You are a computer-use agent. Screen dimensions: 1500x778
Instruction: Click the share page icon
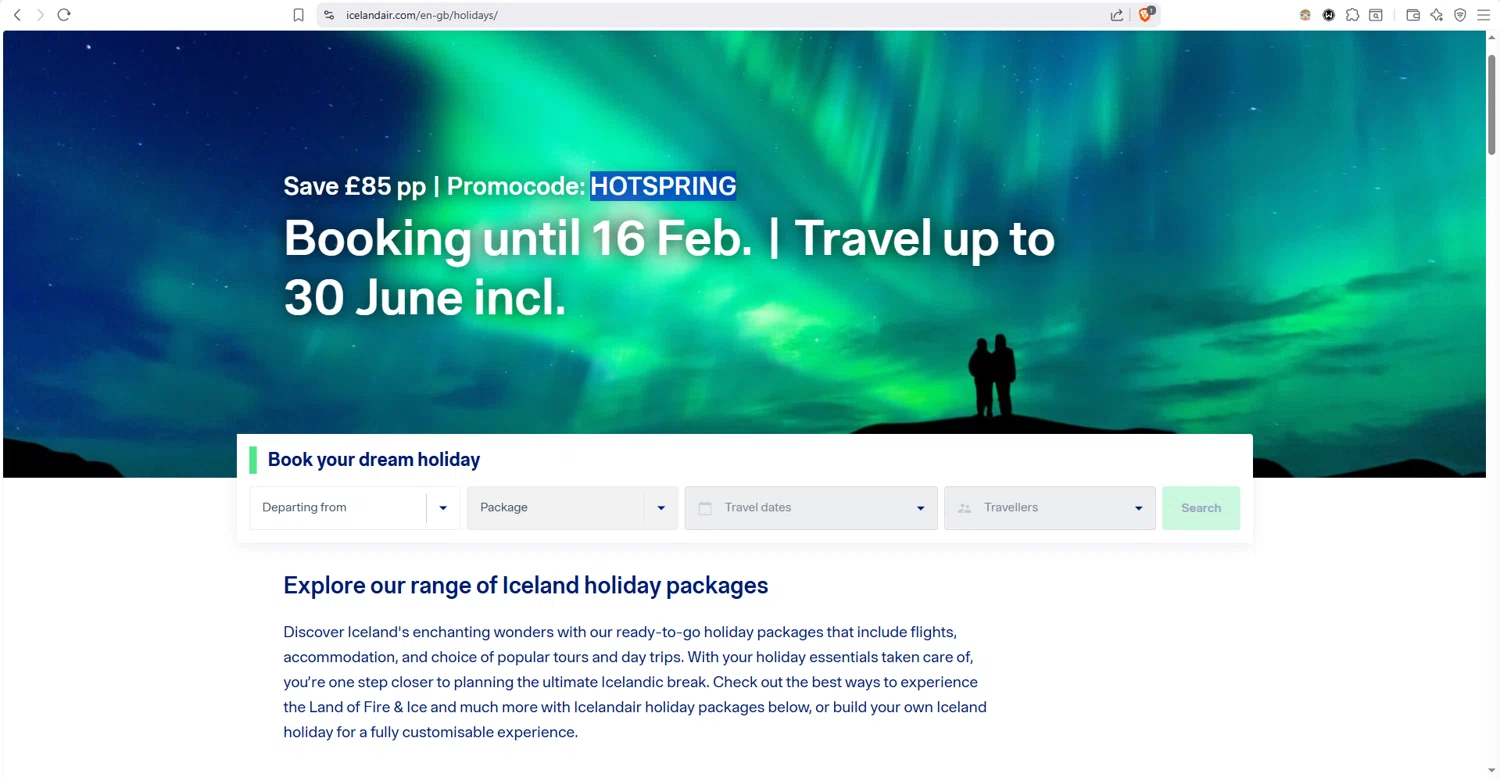pos(1117,15)
